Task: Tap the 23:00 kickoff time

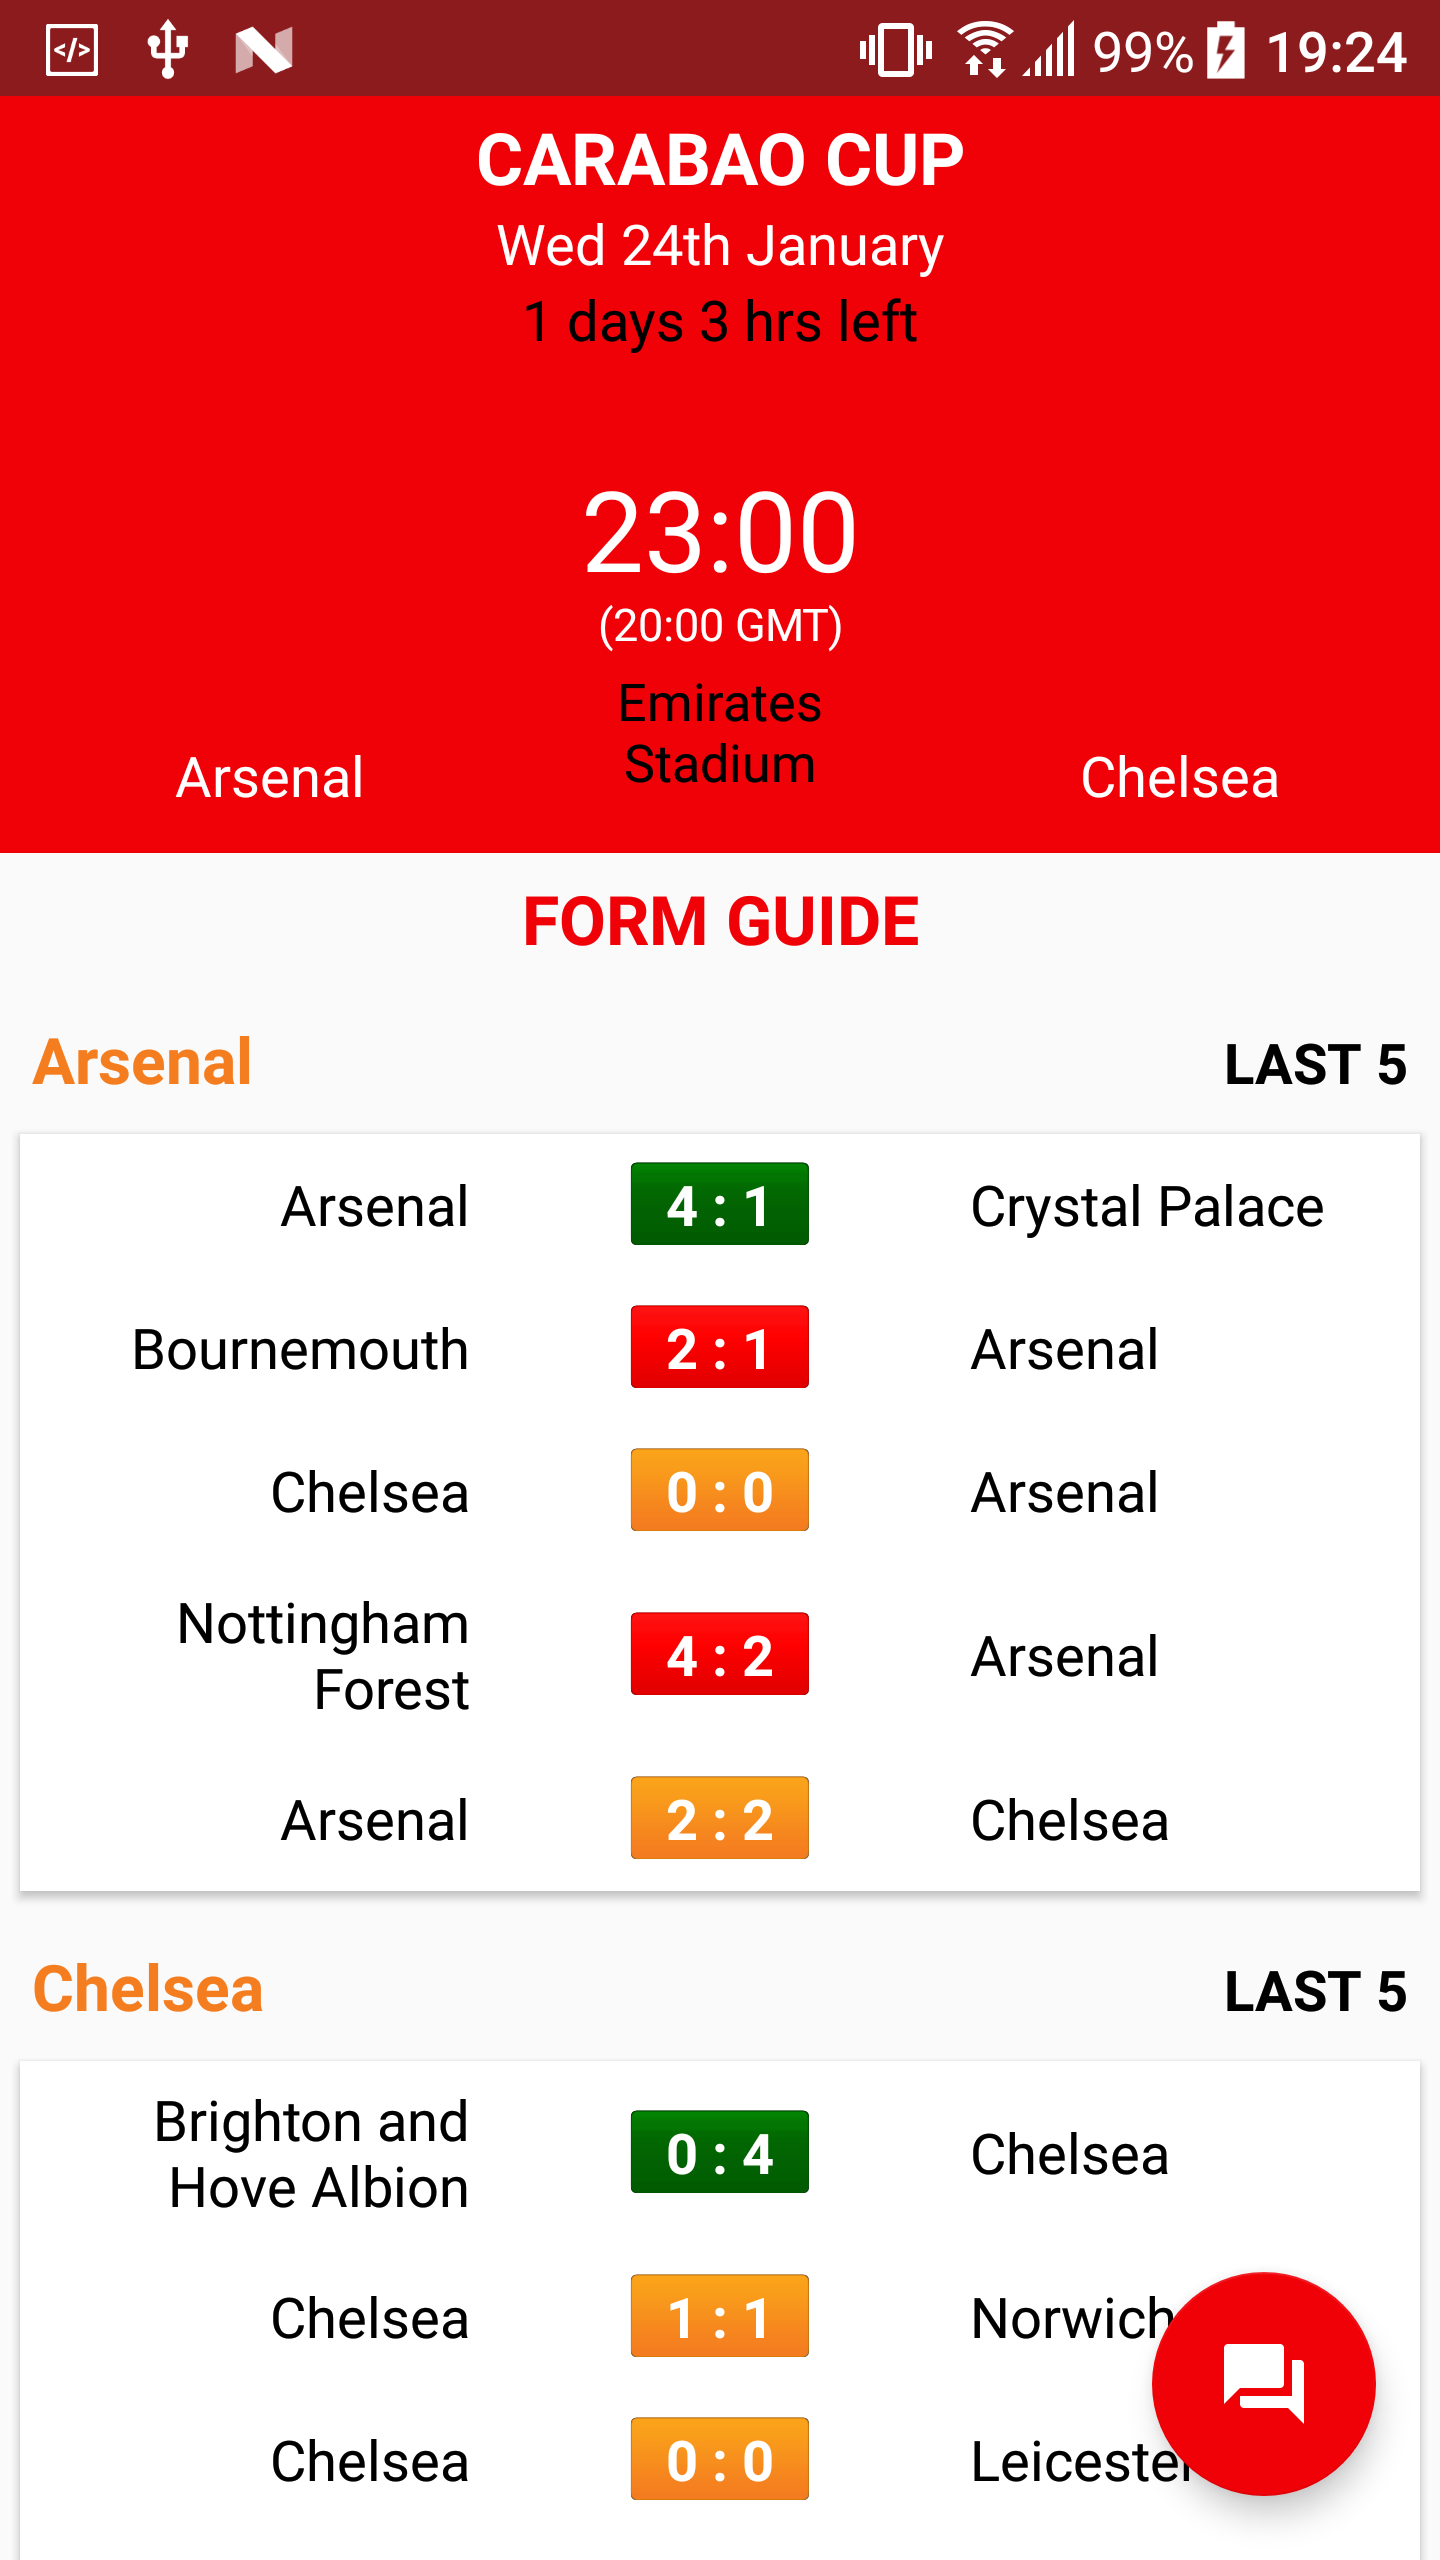Action: pyautogui.click(x=719, y=533)
